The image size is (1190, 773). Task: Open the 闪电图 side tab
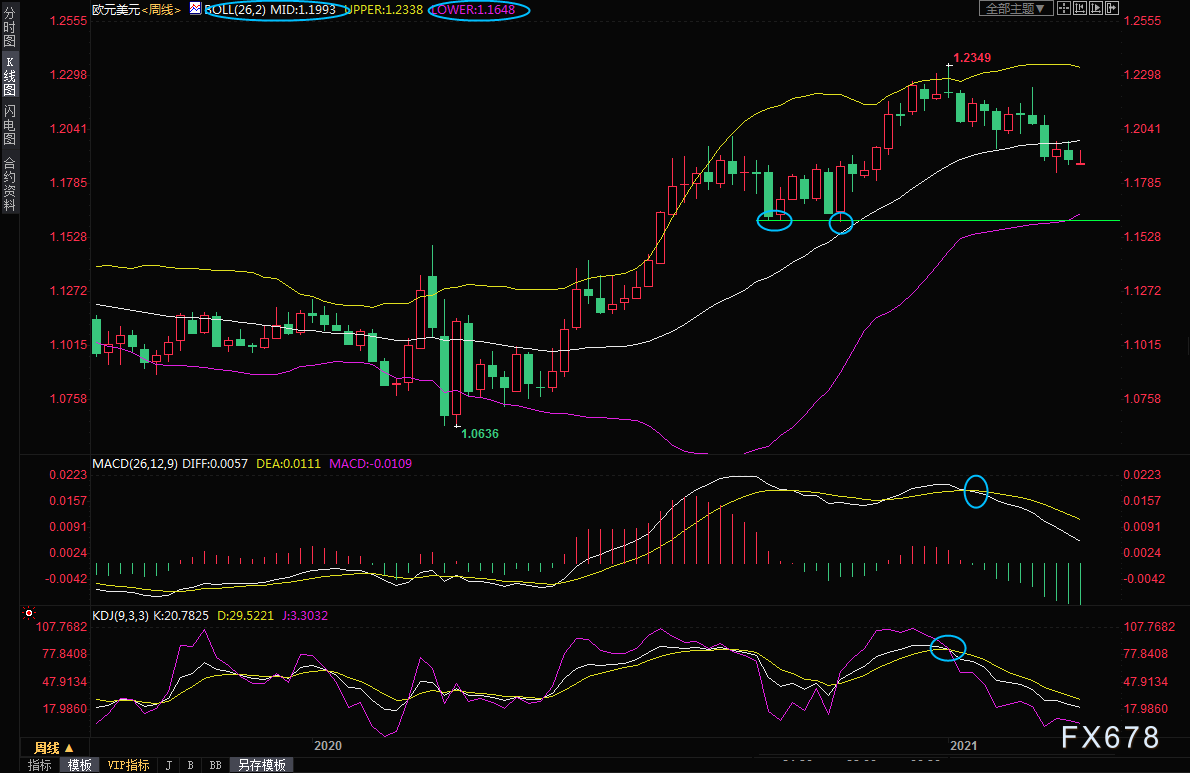pyautogui.click(x=9, y=124)
